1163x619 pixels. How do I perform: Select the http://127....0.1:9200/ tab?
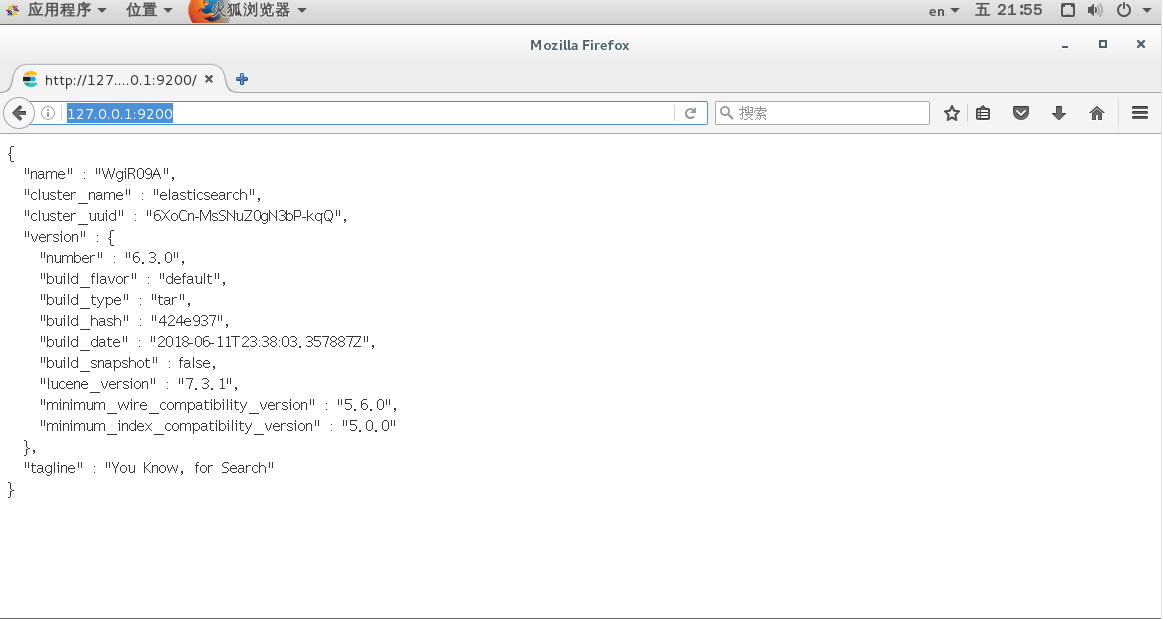[119, 79]
